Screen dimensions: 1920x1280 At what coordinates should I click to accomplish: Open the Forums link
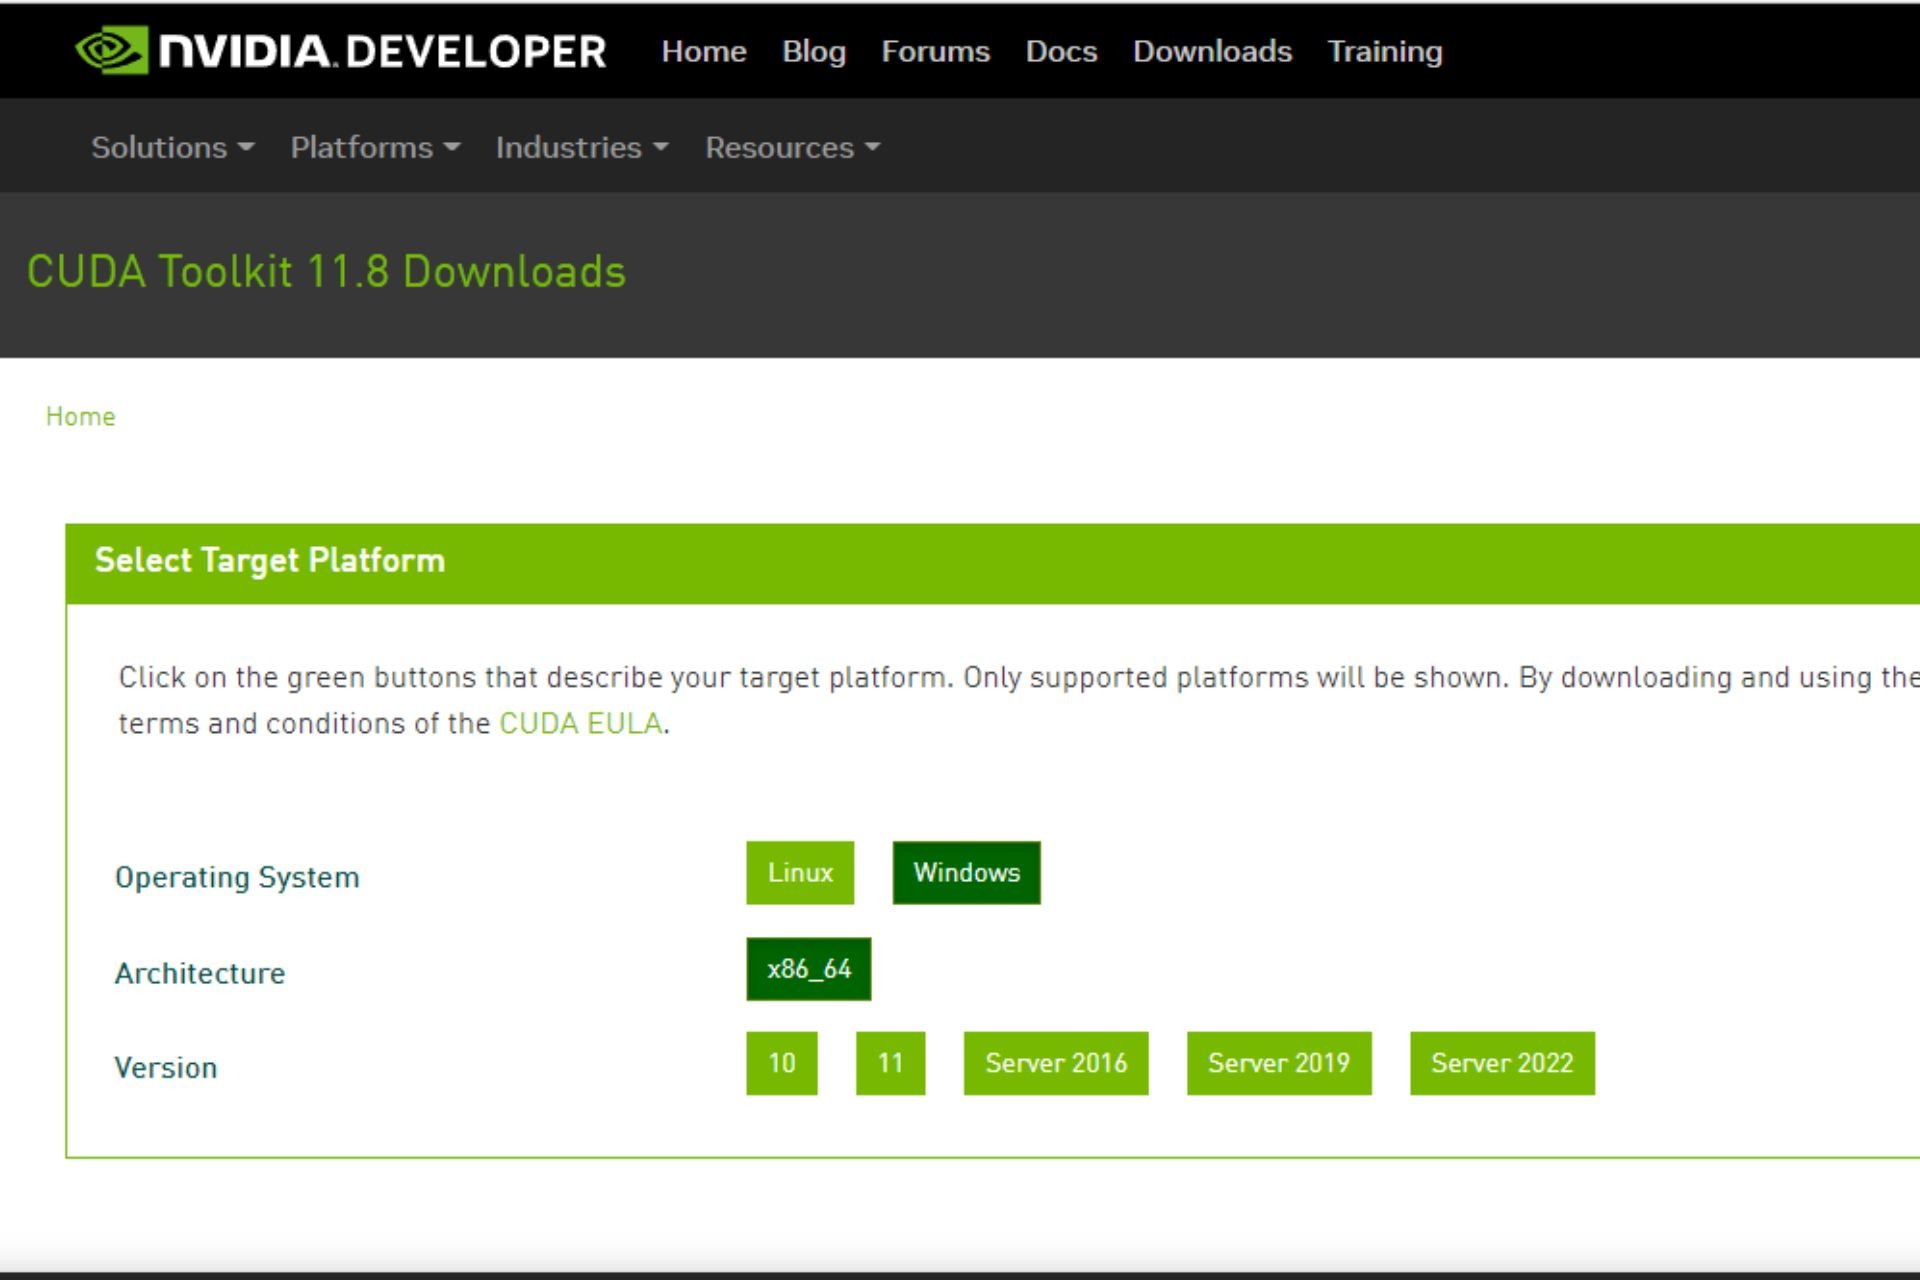935,51
